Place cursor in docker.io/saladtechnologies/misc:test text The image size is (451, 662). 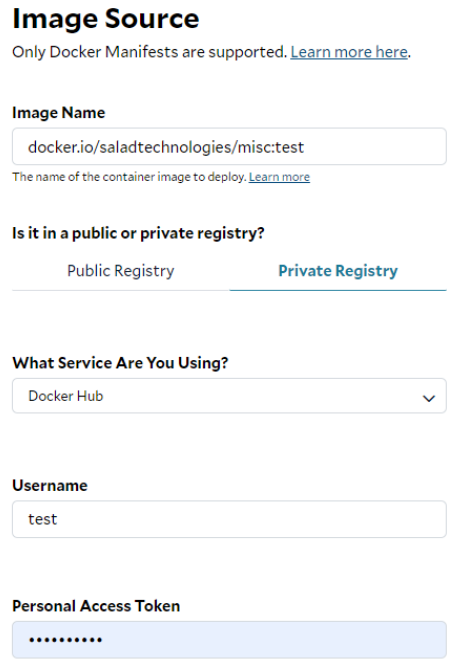(166, 147)
